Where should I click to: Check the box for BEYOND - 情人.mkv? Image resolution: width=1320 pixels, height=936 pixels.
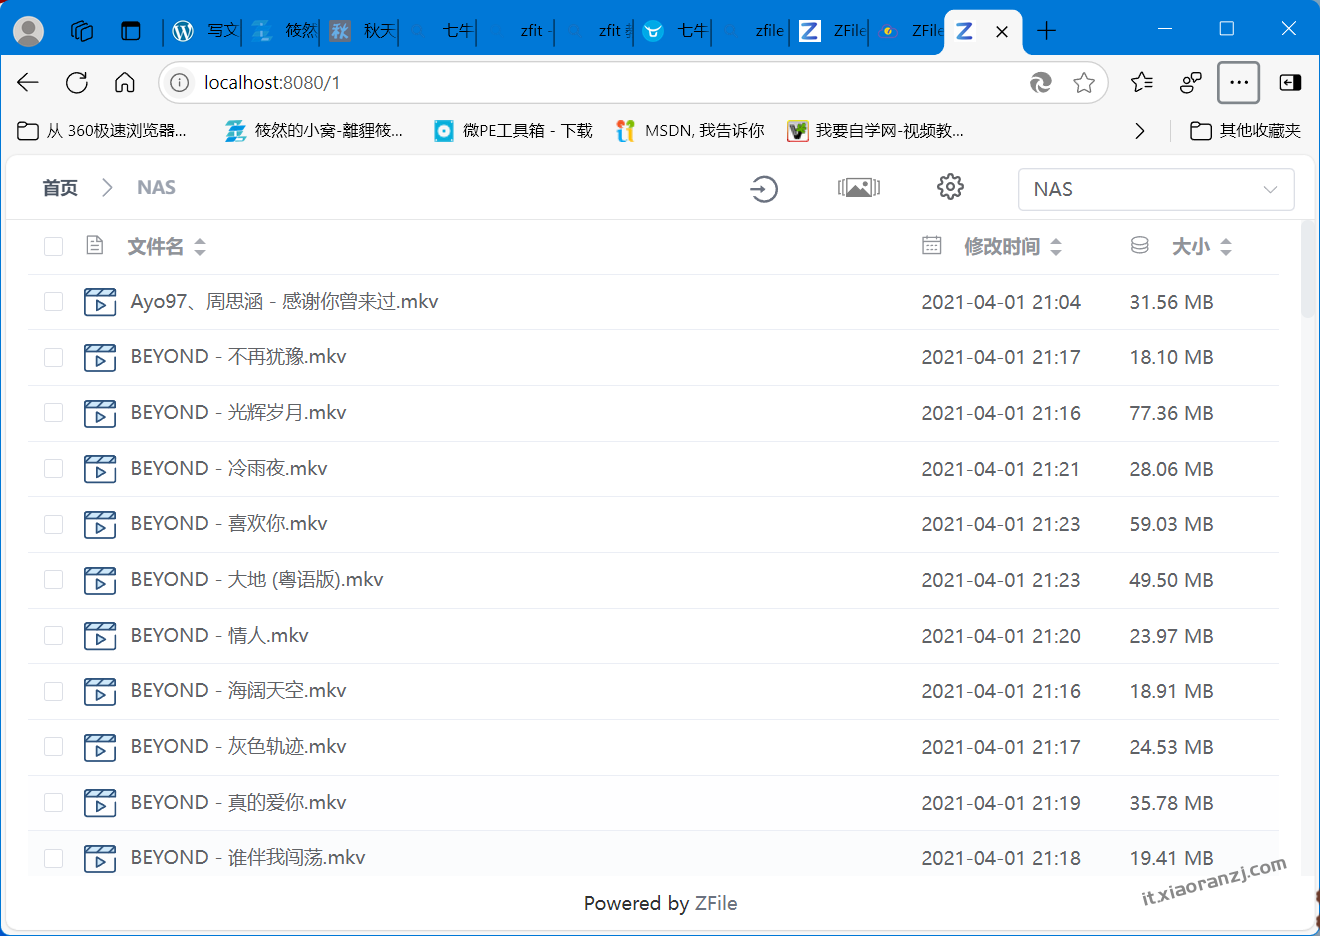point(54,636)
